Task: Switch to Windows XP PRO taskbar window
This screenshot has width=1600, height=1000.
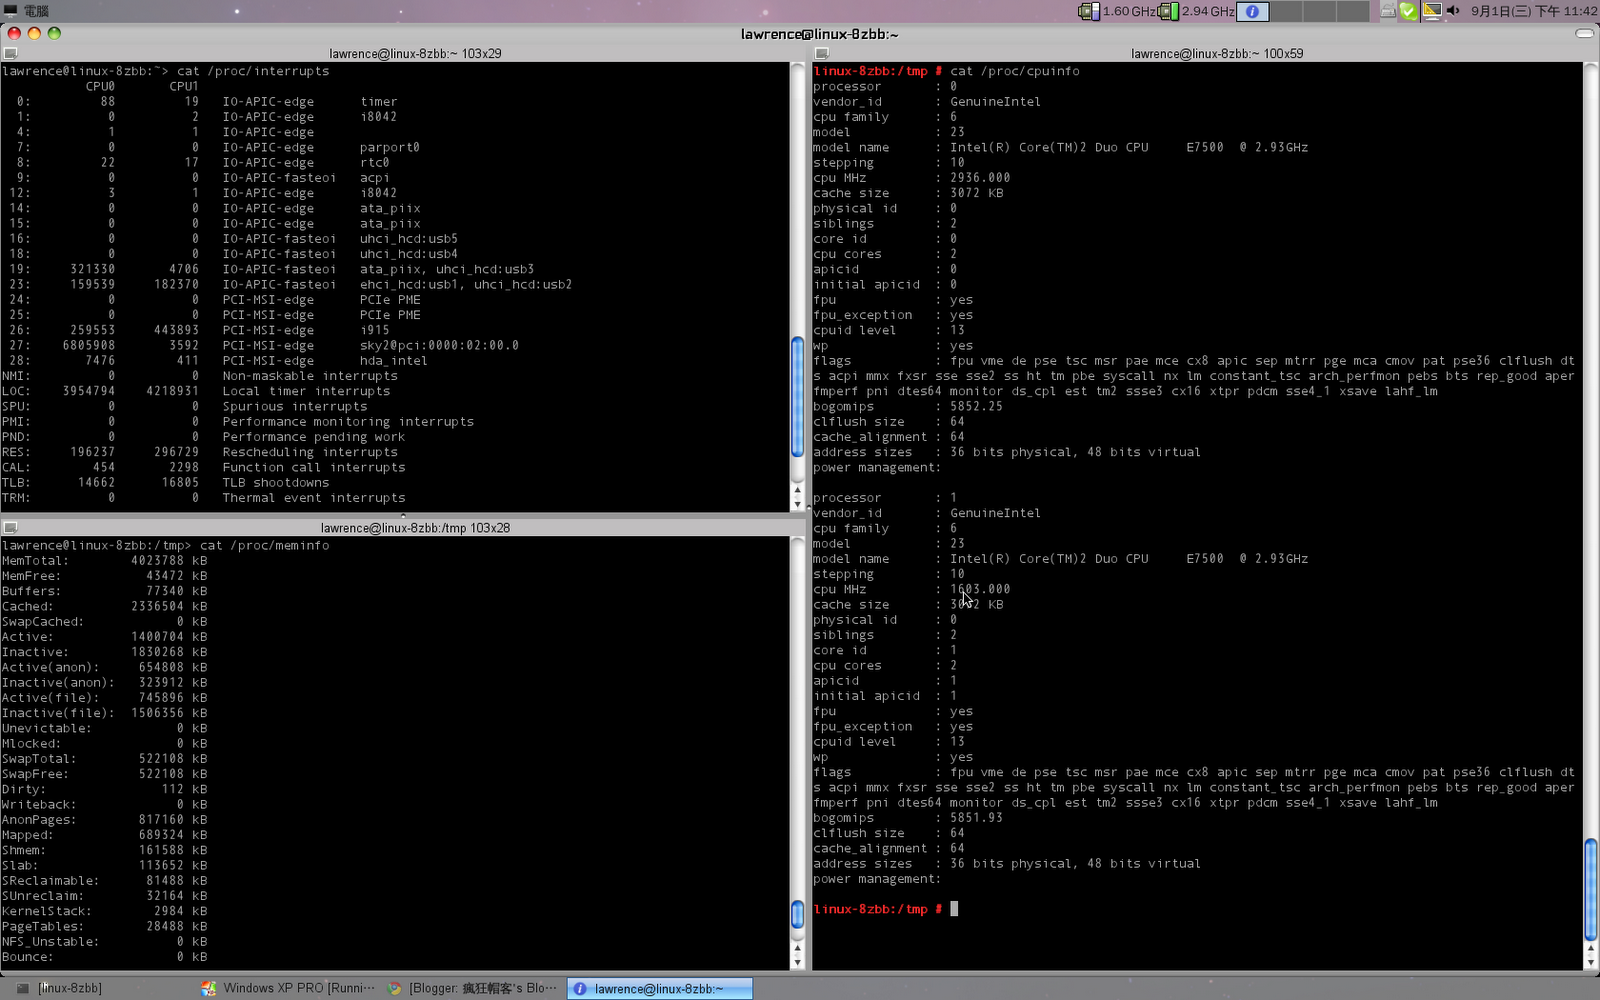Action: [288, 988]
